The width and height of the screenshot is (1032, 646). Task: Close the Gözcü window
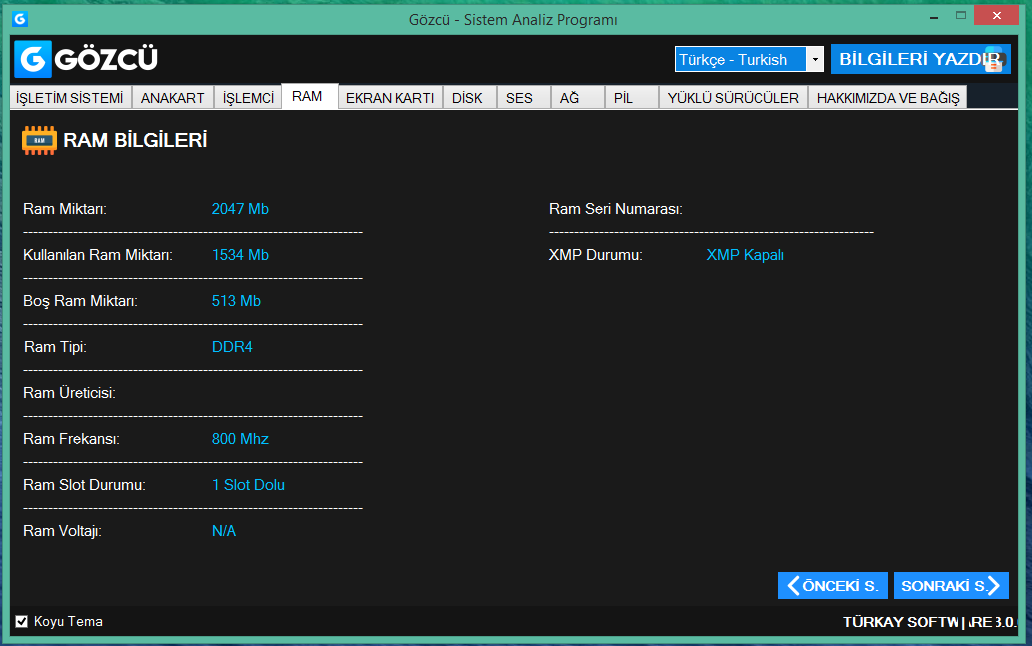(x=996, y=16)
